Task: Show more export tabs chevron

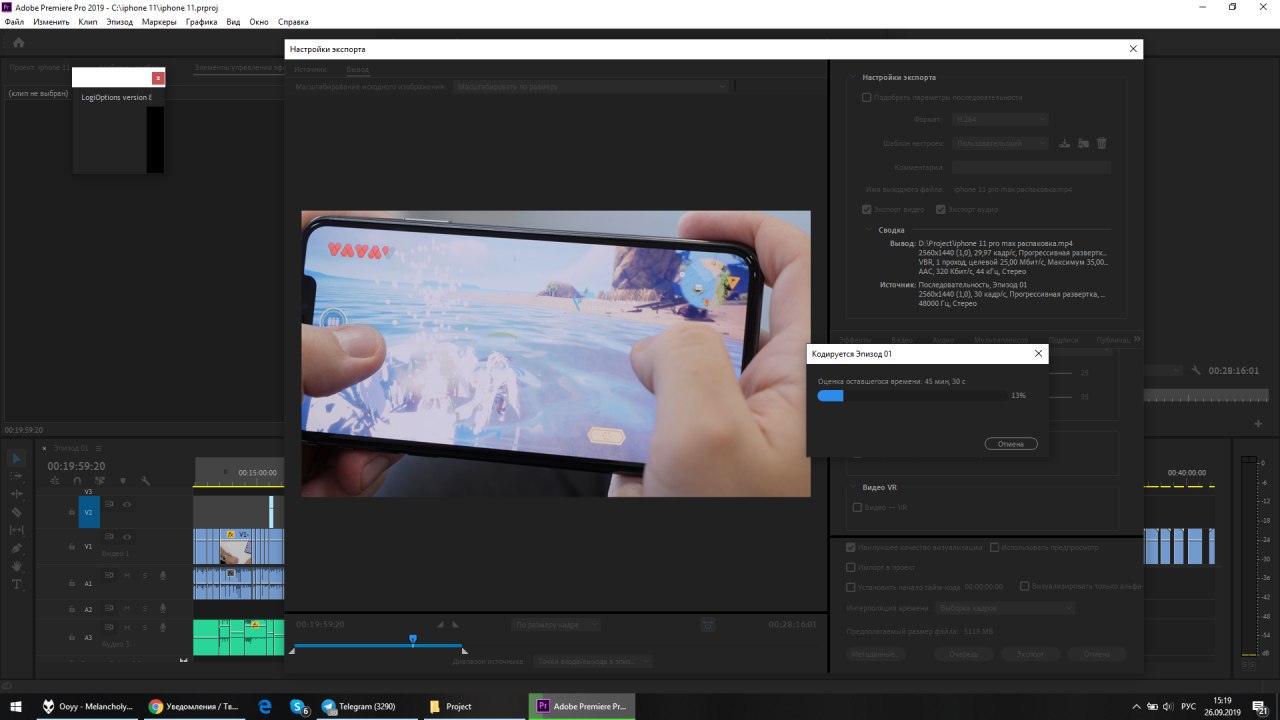Action: pos(1136,340)
